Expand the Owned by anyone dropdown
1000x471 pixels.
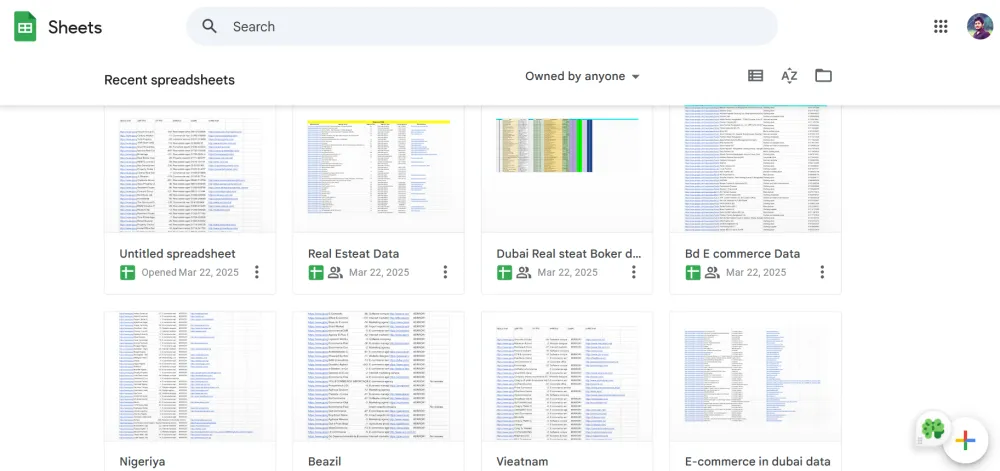point(582,76)
